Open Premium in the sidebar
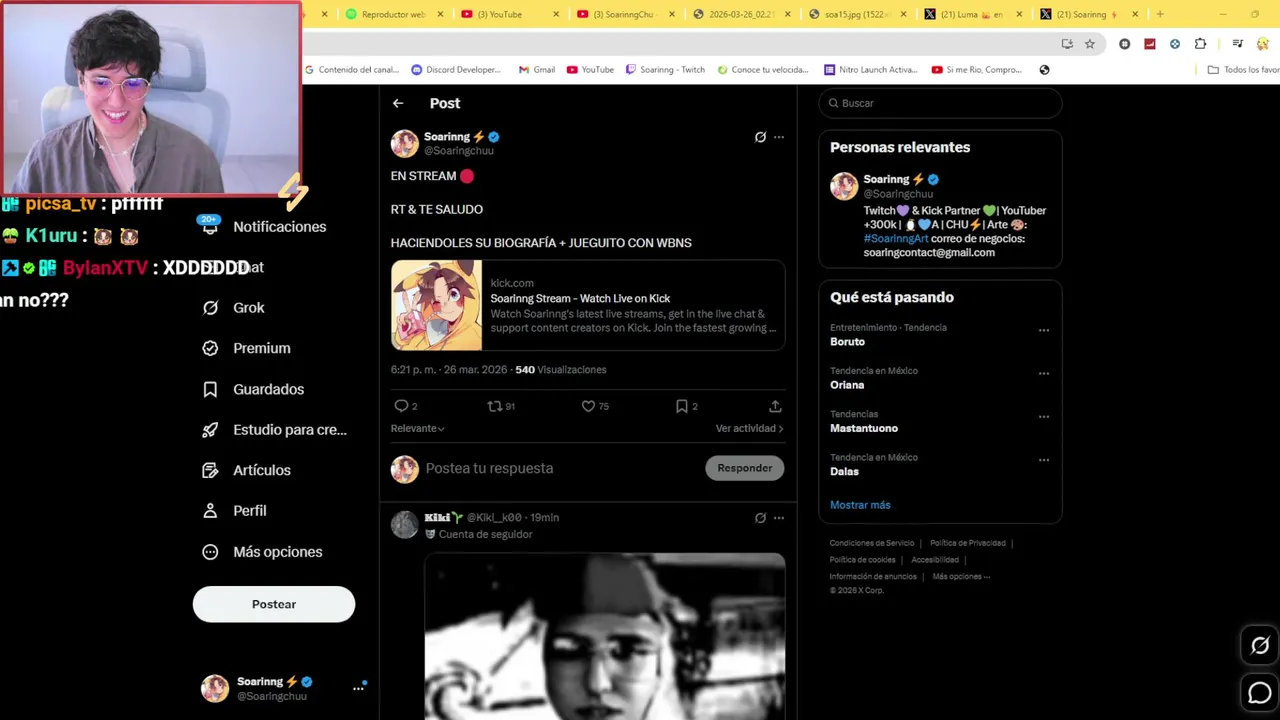The width and height of the screenshot is (1280, 720). click(x=247, y=348)
